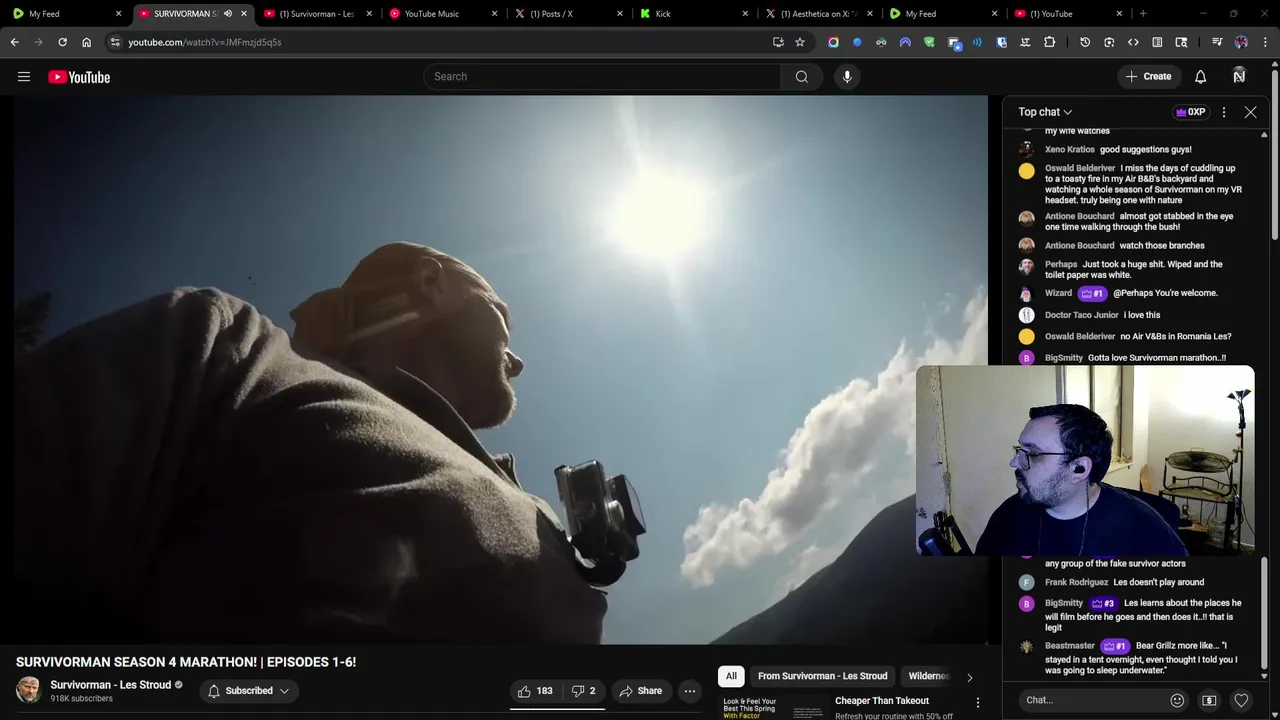Open the YouTube guide hamburger menu

coord(24,77)
